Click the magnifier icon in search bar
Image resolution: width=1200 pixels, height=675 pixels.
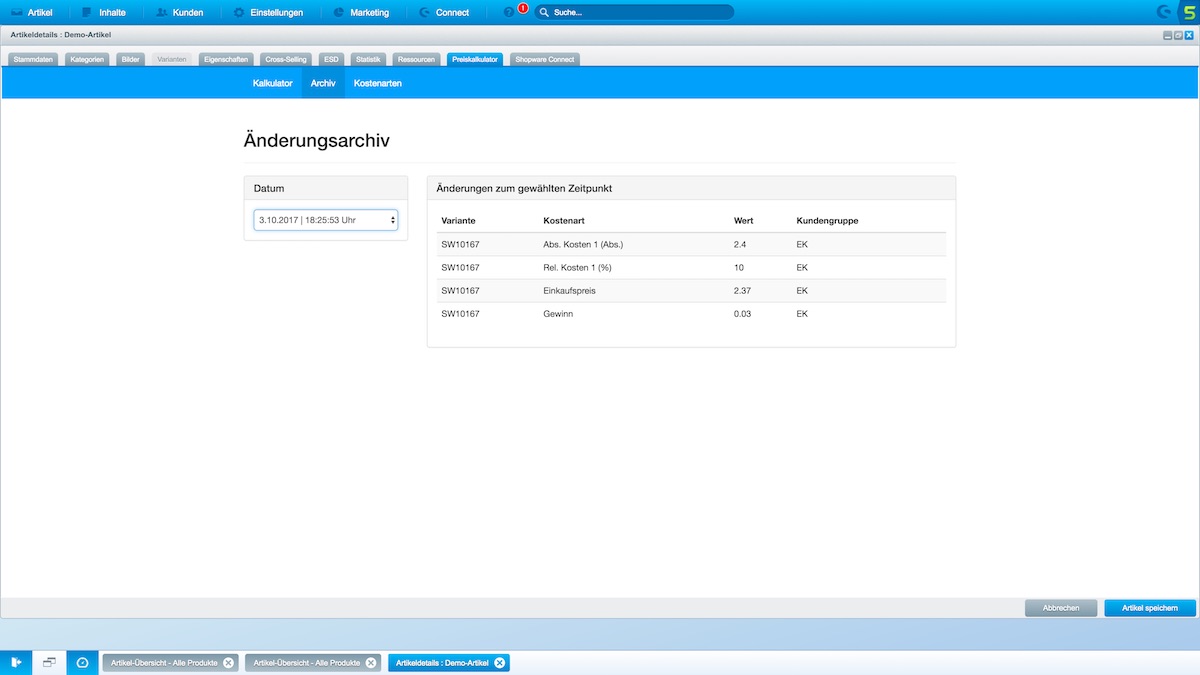click(x=544, y=13)
